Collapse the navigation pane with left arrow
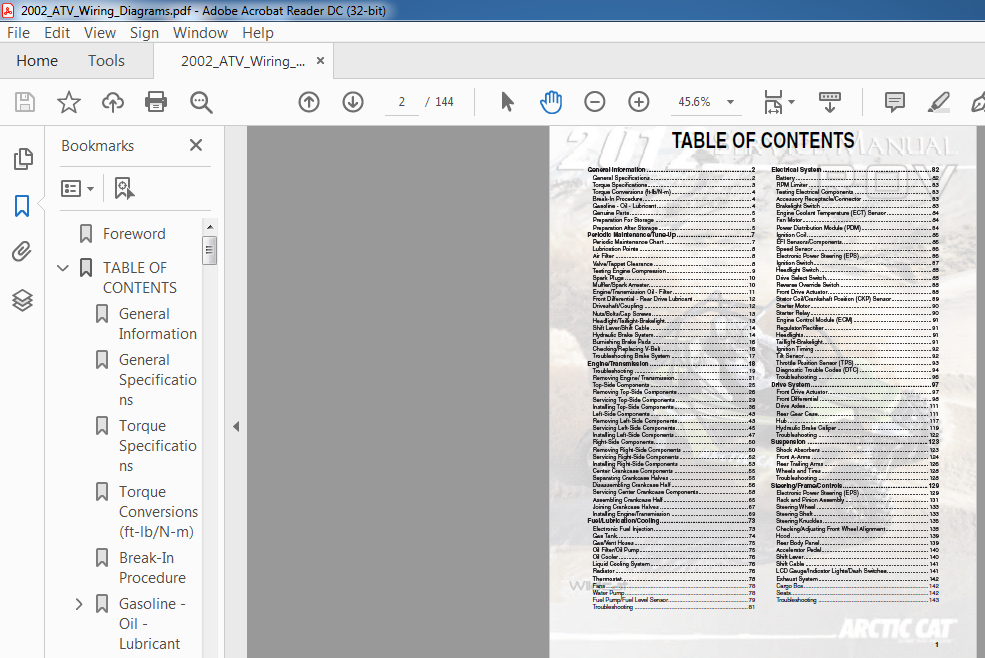 236,426
